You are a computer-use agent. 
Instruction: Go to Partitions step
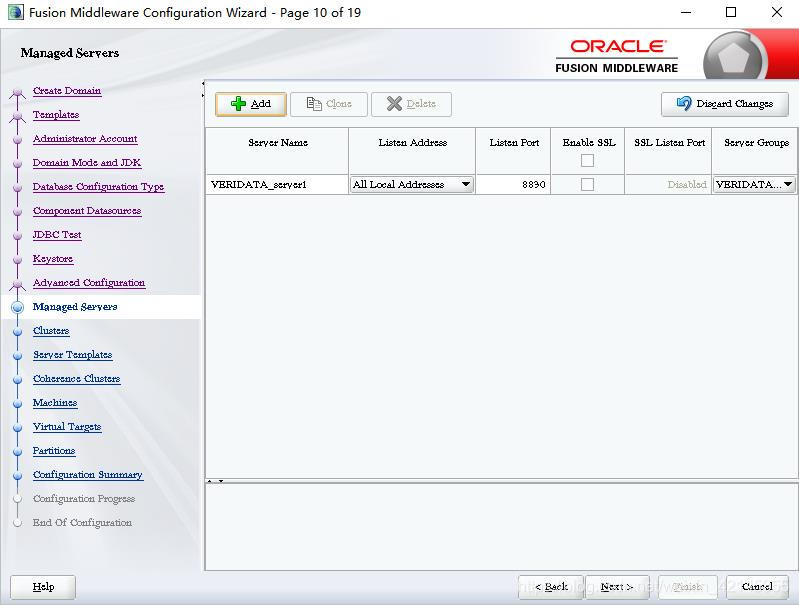[54, 451]
